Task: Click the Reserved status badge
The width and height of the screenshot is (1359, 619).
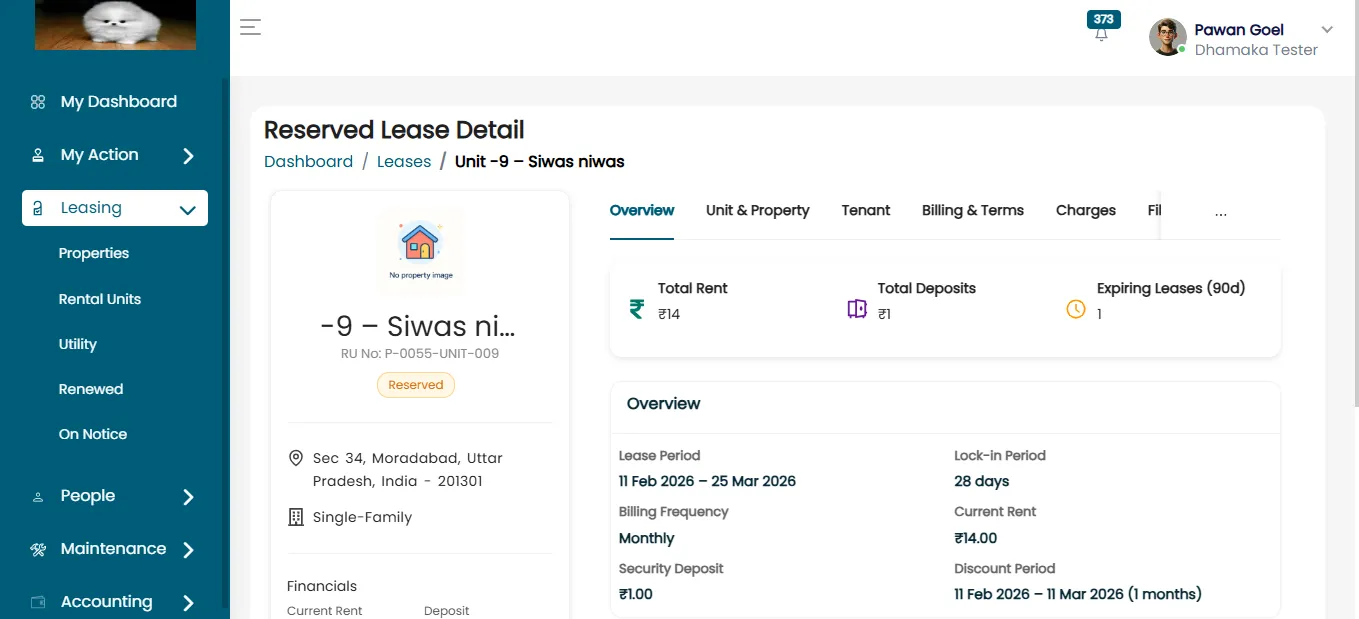Action: [416, 385]
